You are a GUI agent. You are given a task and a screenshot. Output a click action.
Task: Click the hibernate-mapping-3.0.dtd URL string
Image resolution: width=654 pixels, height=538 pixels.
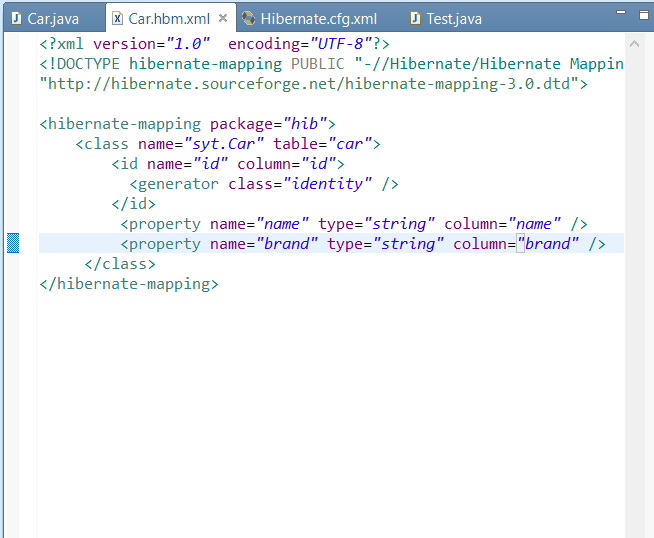click(x=309, y=84)
